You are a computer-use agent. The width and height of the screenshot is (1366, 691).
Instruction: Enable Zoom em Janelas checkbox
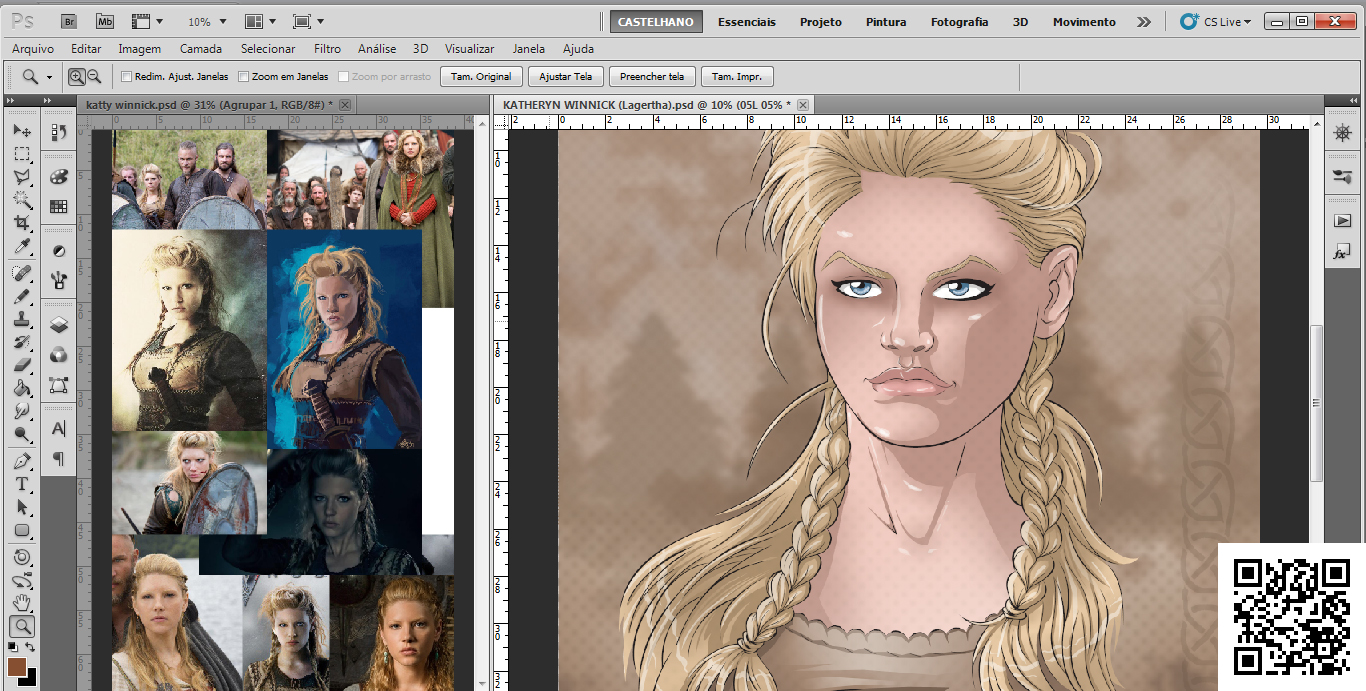[x=244, y=76]
